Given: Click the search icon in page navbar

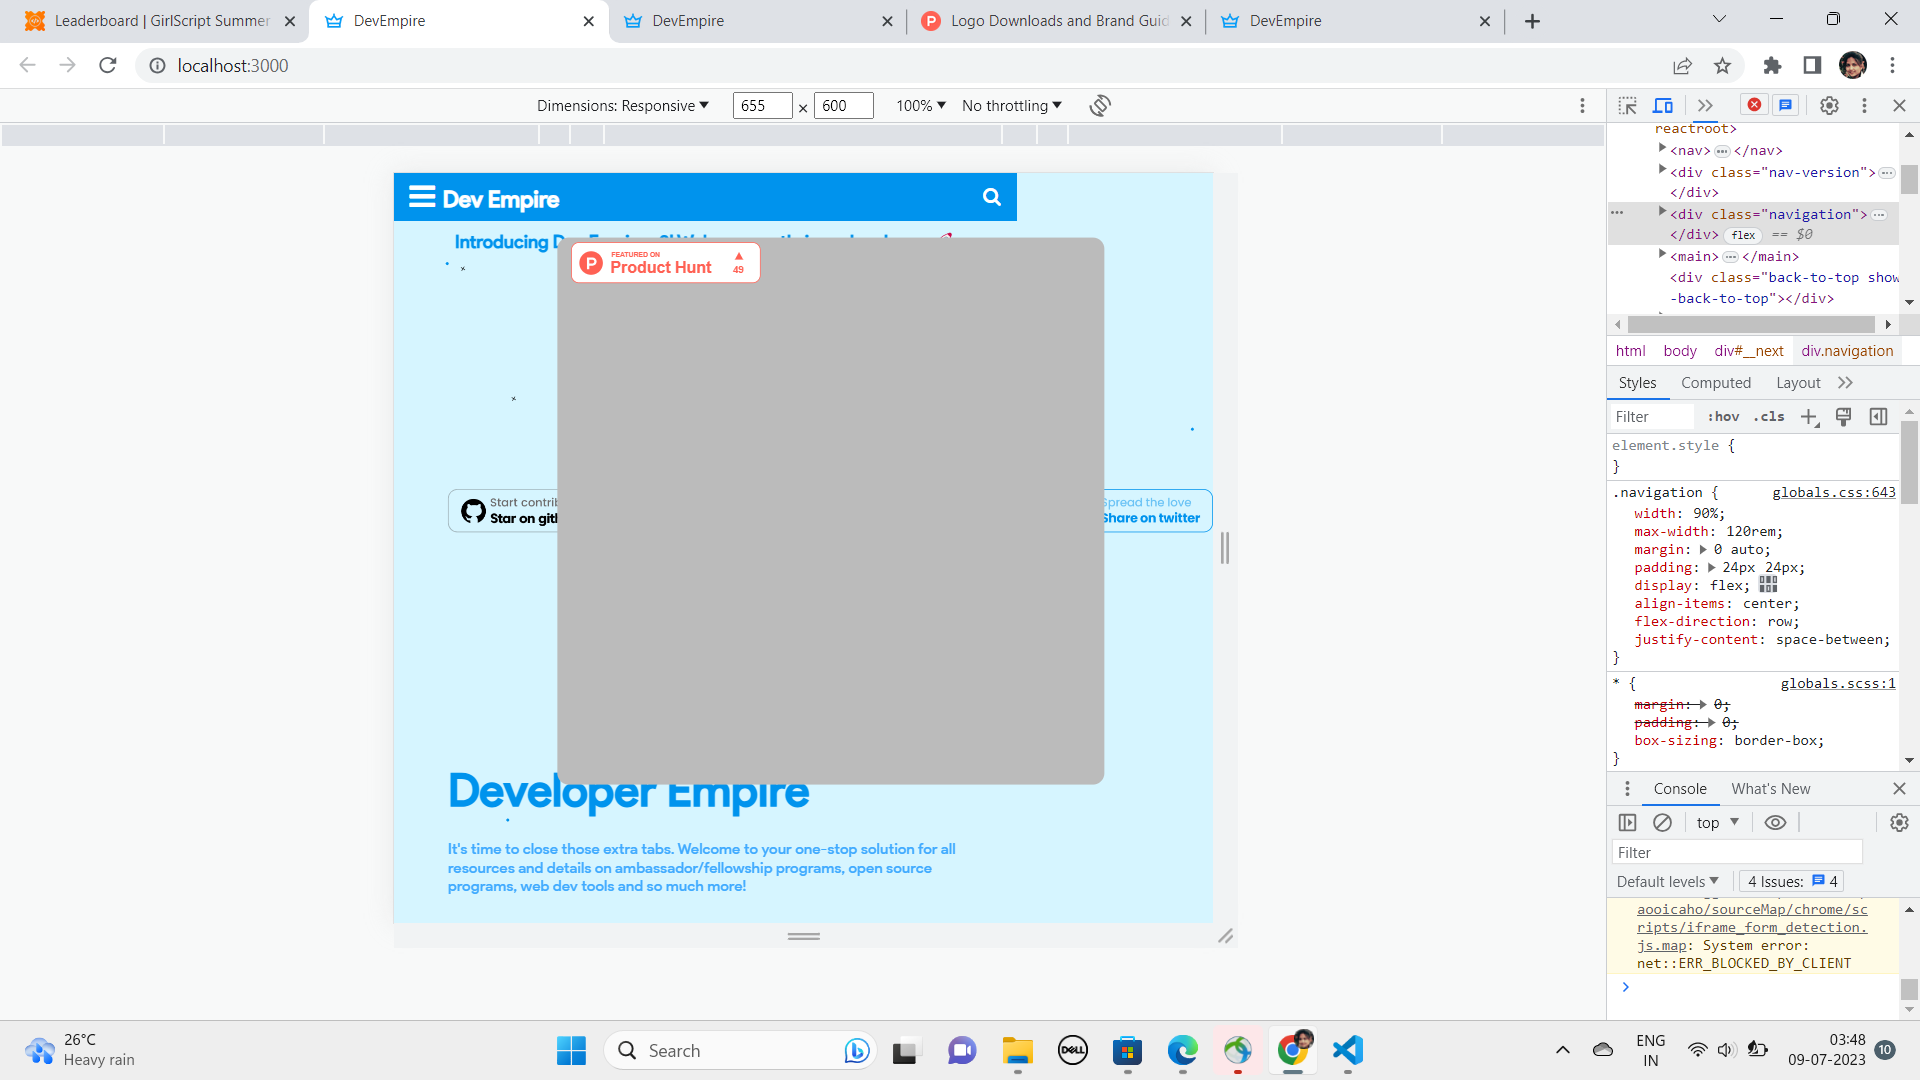Looking at the screenshot, I should [991, 197].
